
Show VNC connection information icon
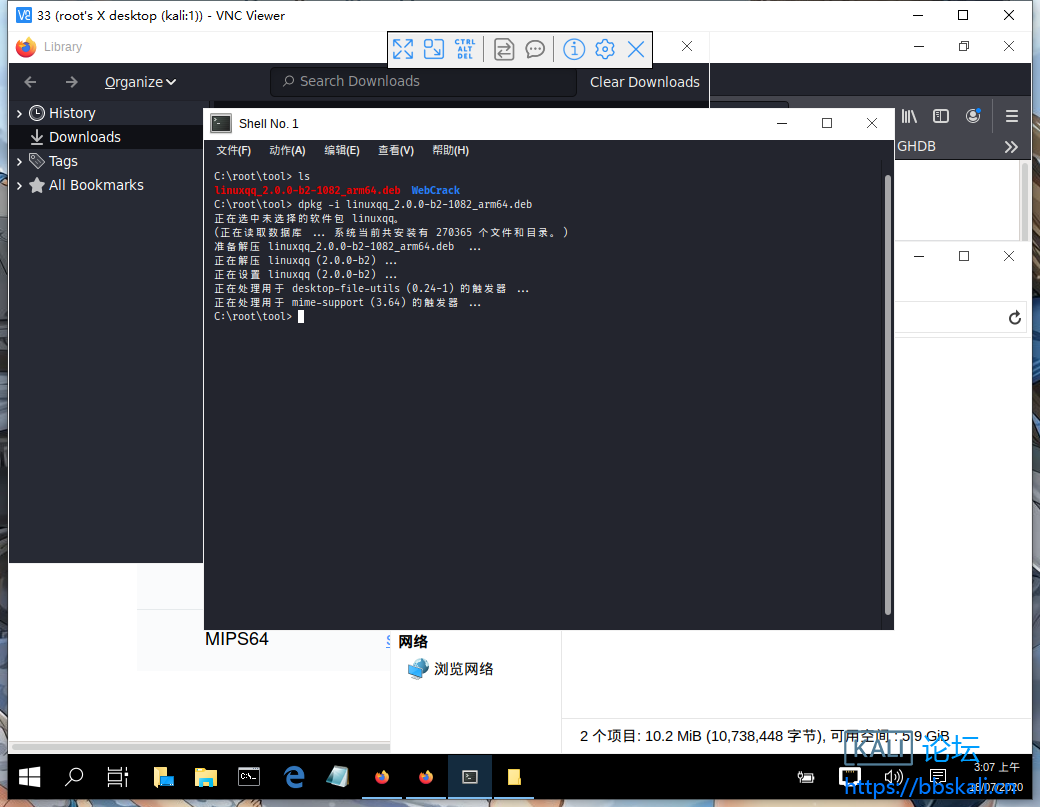[573, 49]
